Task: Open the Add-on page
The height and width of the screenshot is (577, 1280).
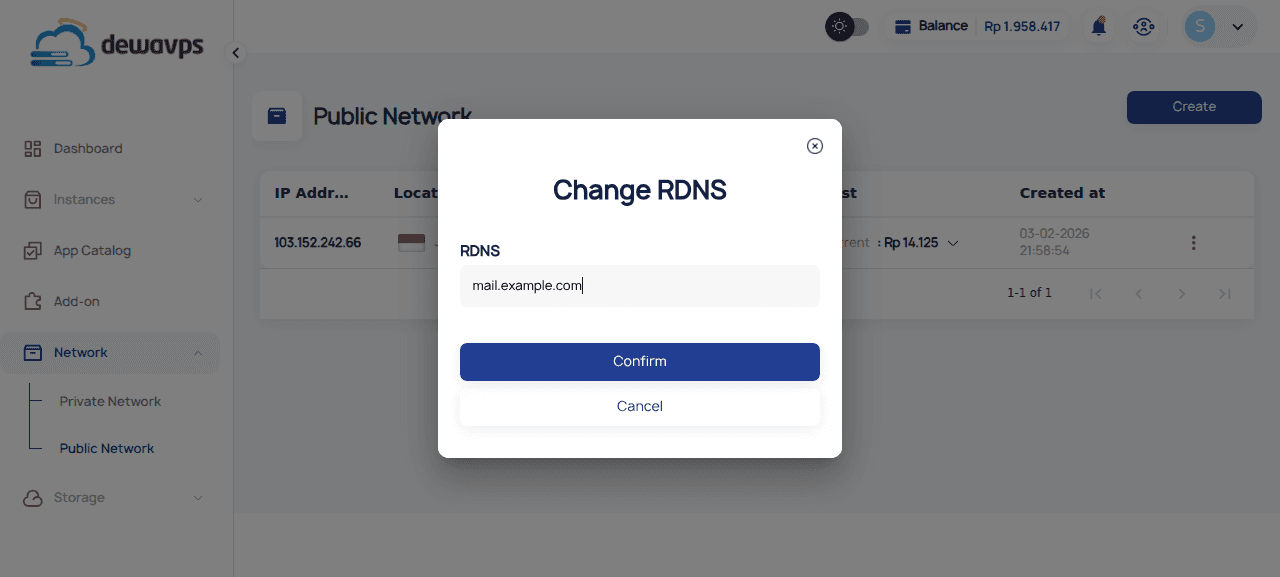Action: click(x=76, y=301)
